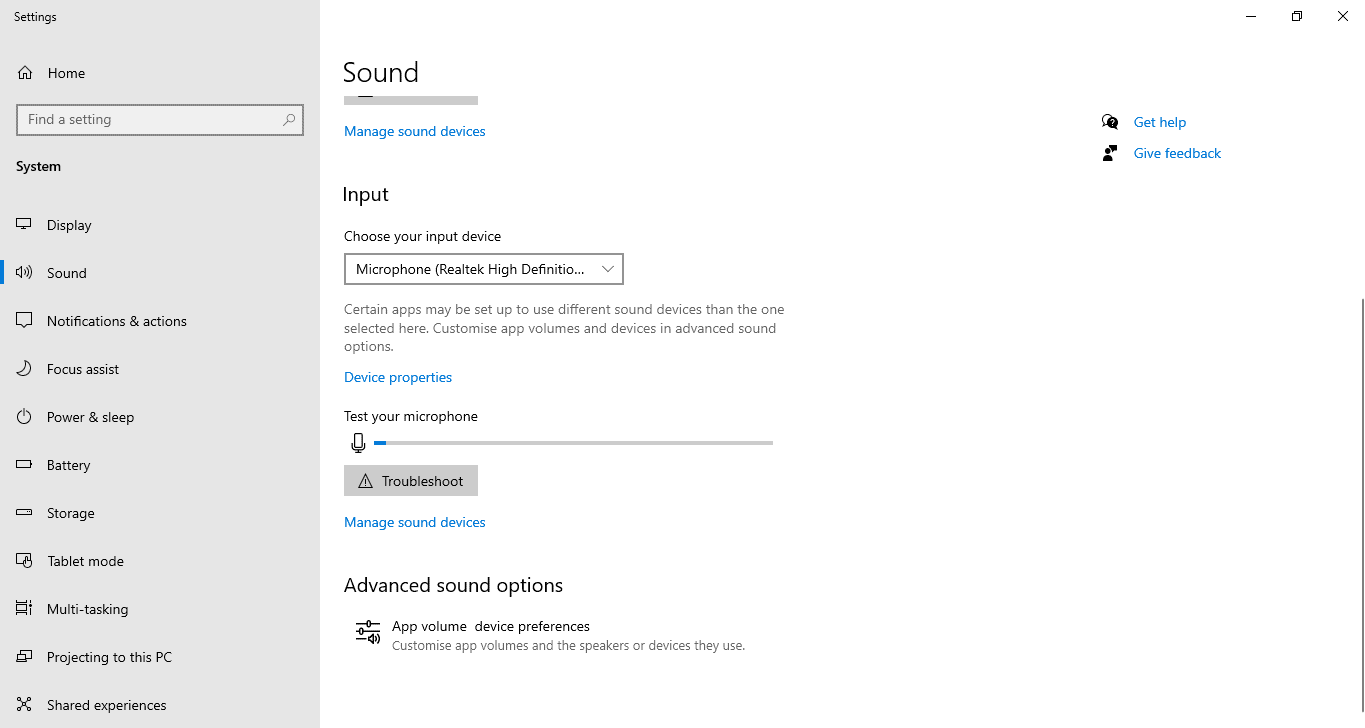Screen dimensions: 1365x728
Task: Click the search magnifier icon
Action: click(289, 120)
